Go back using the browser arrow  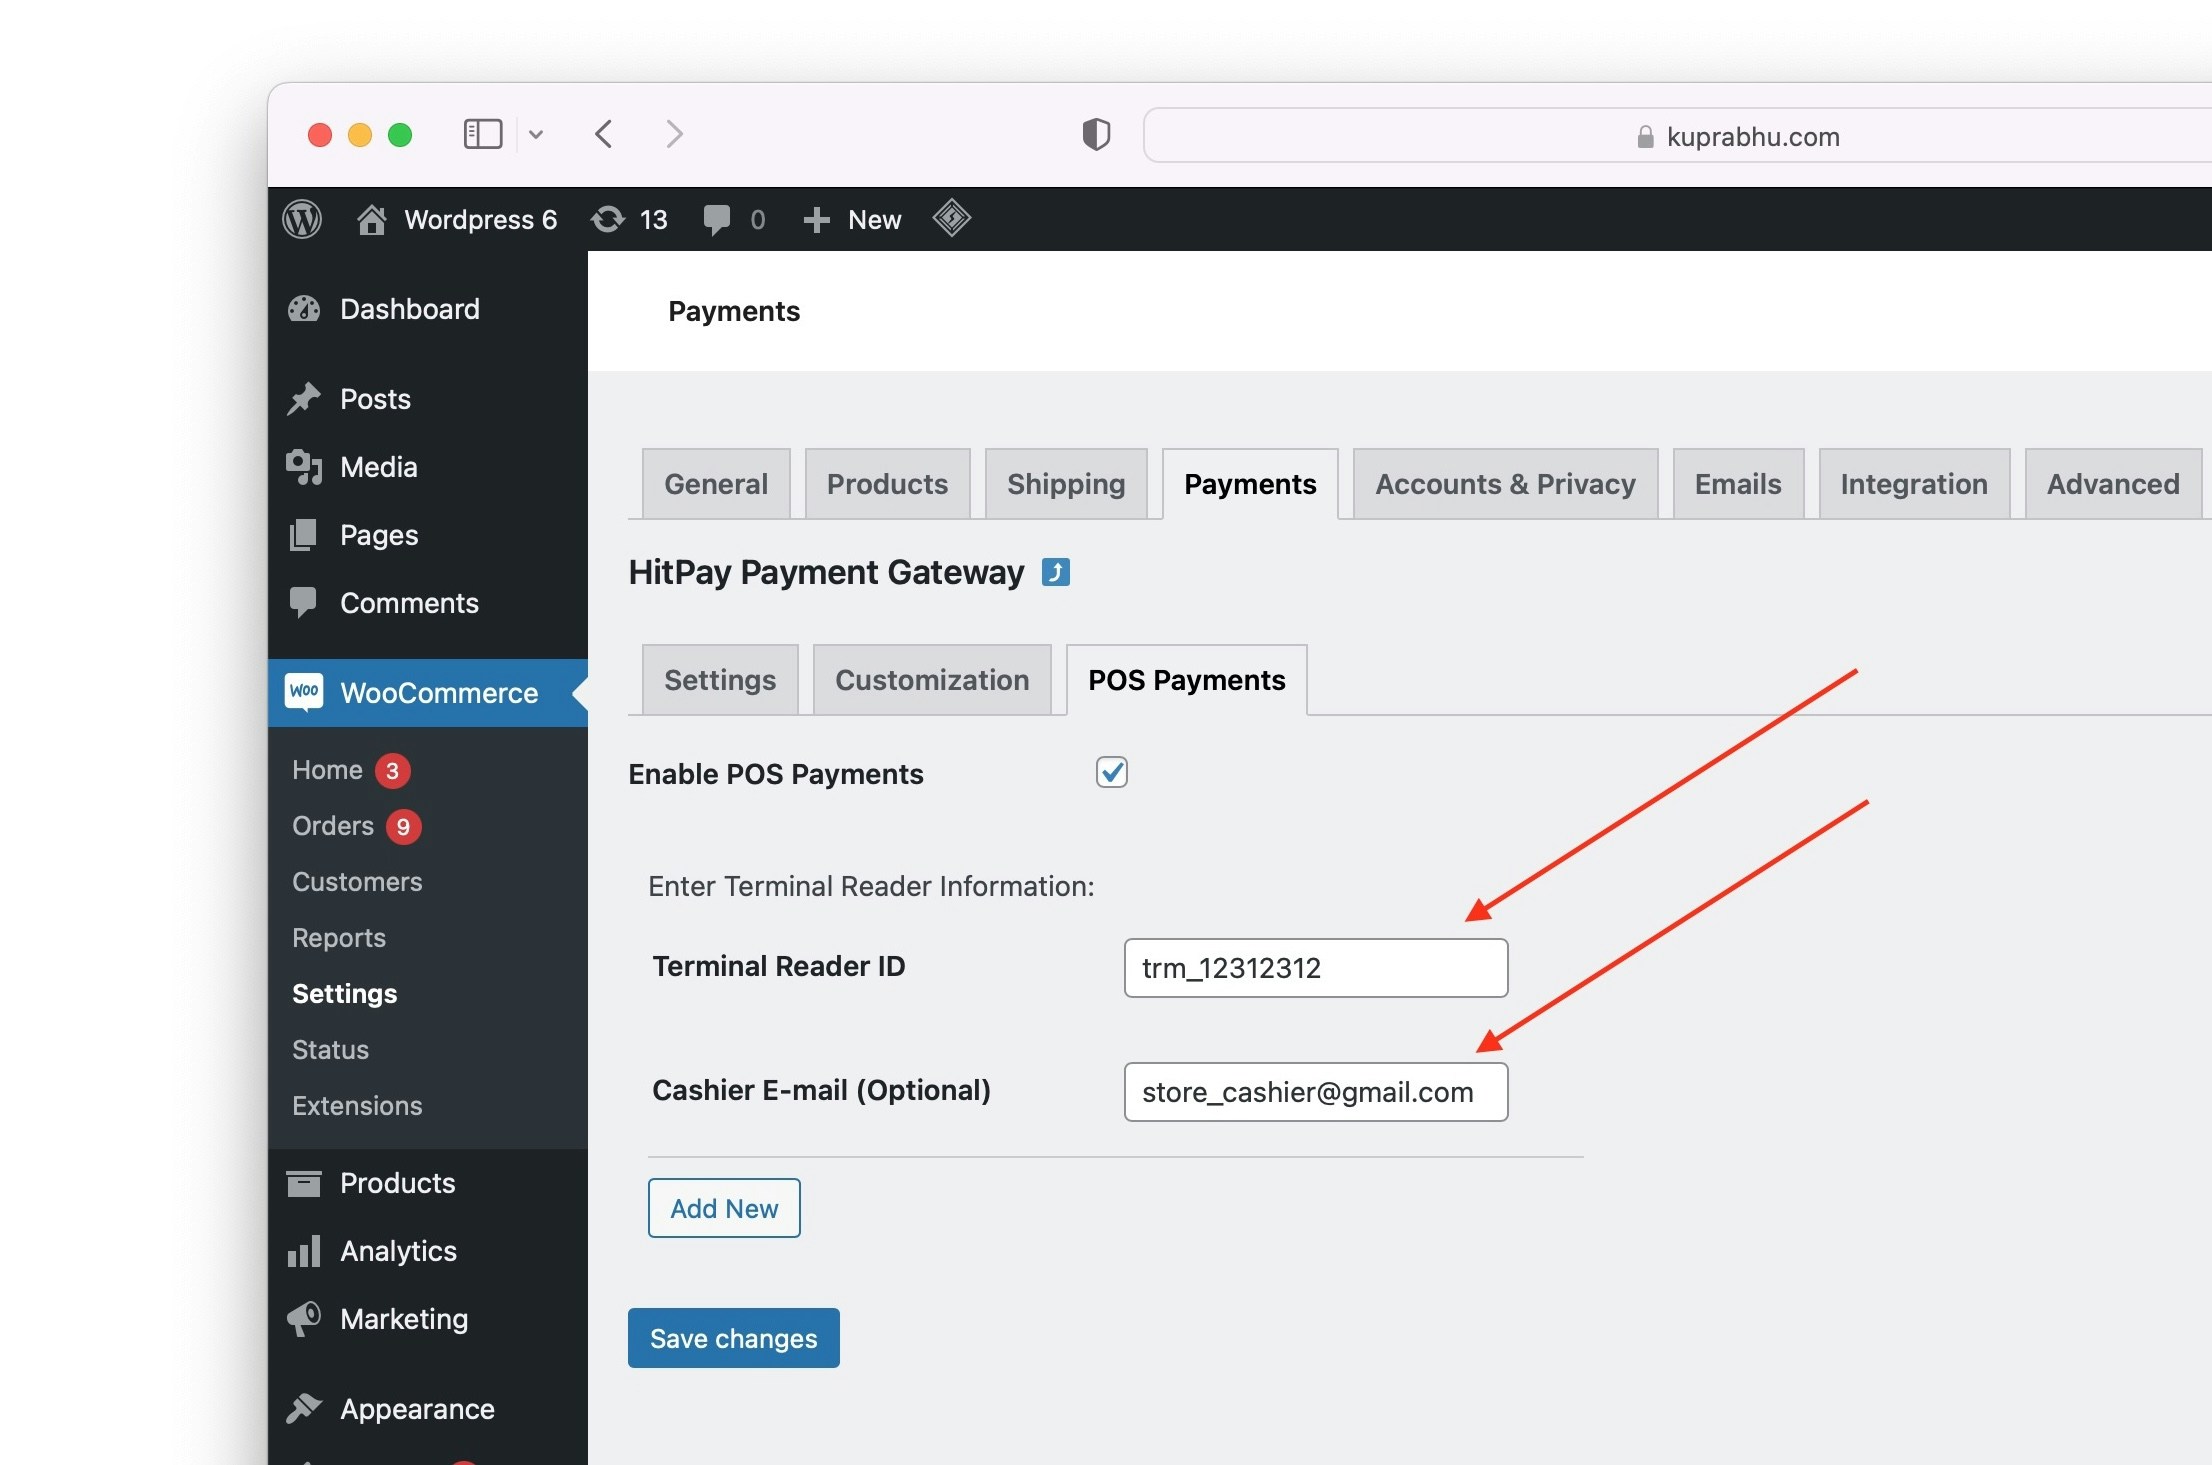click(603, 134)
